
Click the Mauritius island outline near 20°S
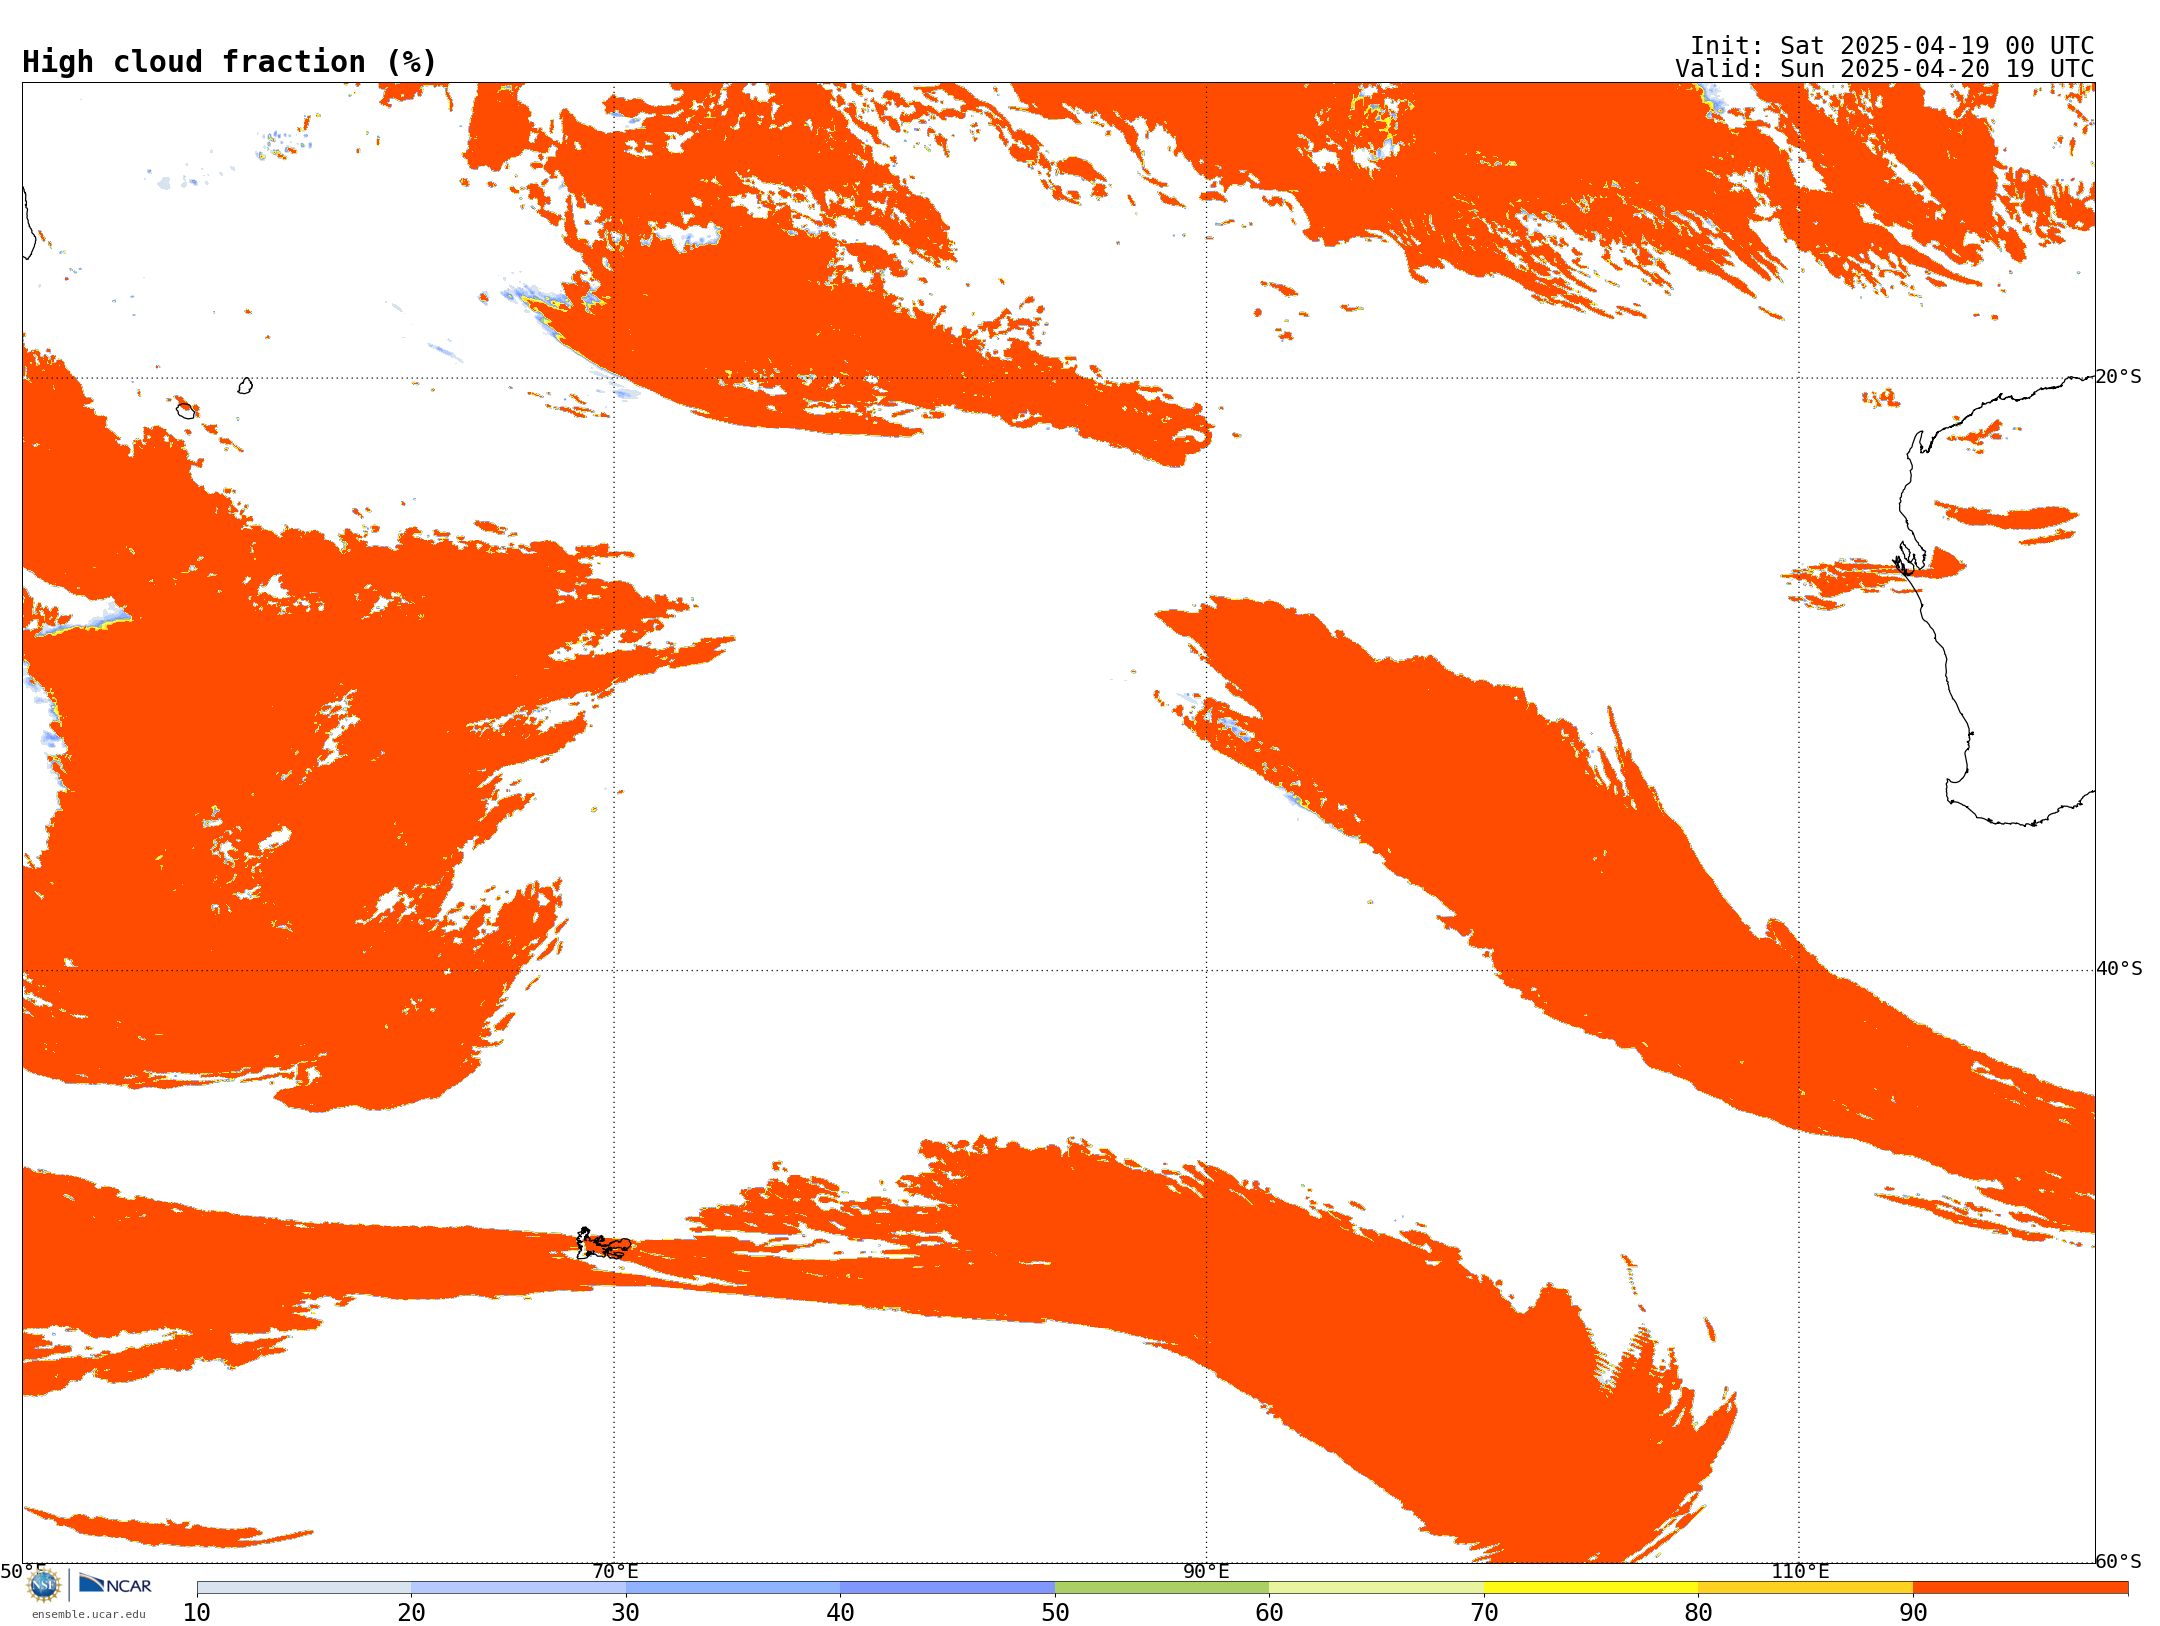point(245,385)
